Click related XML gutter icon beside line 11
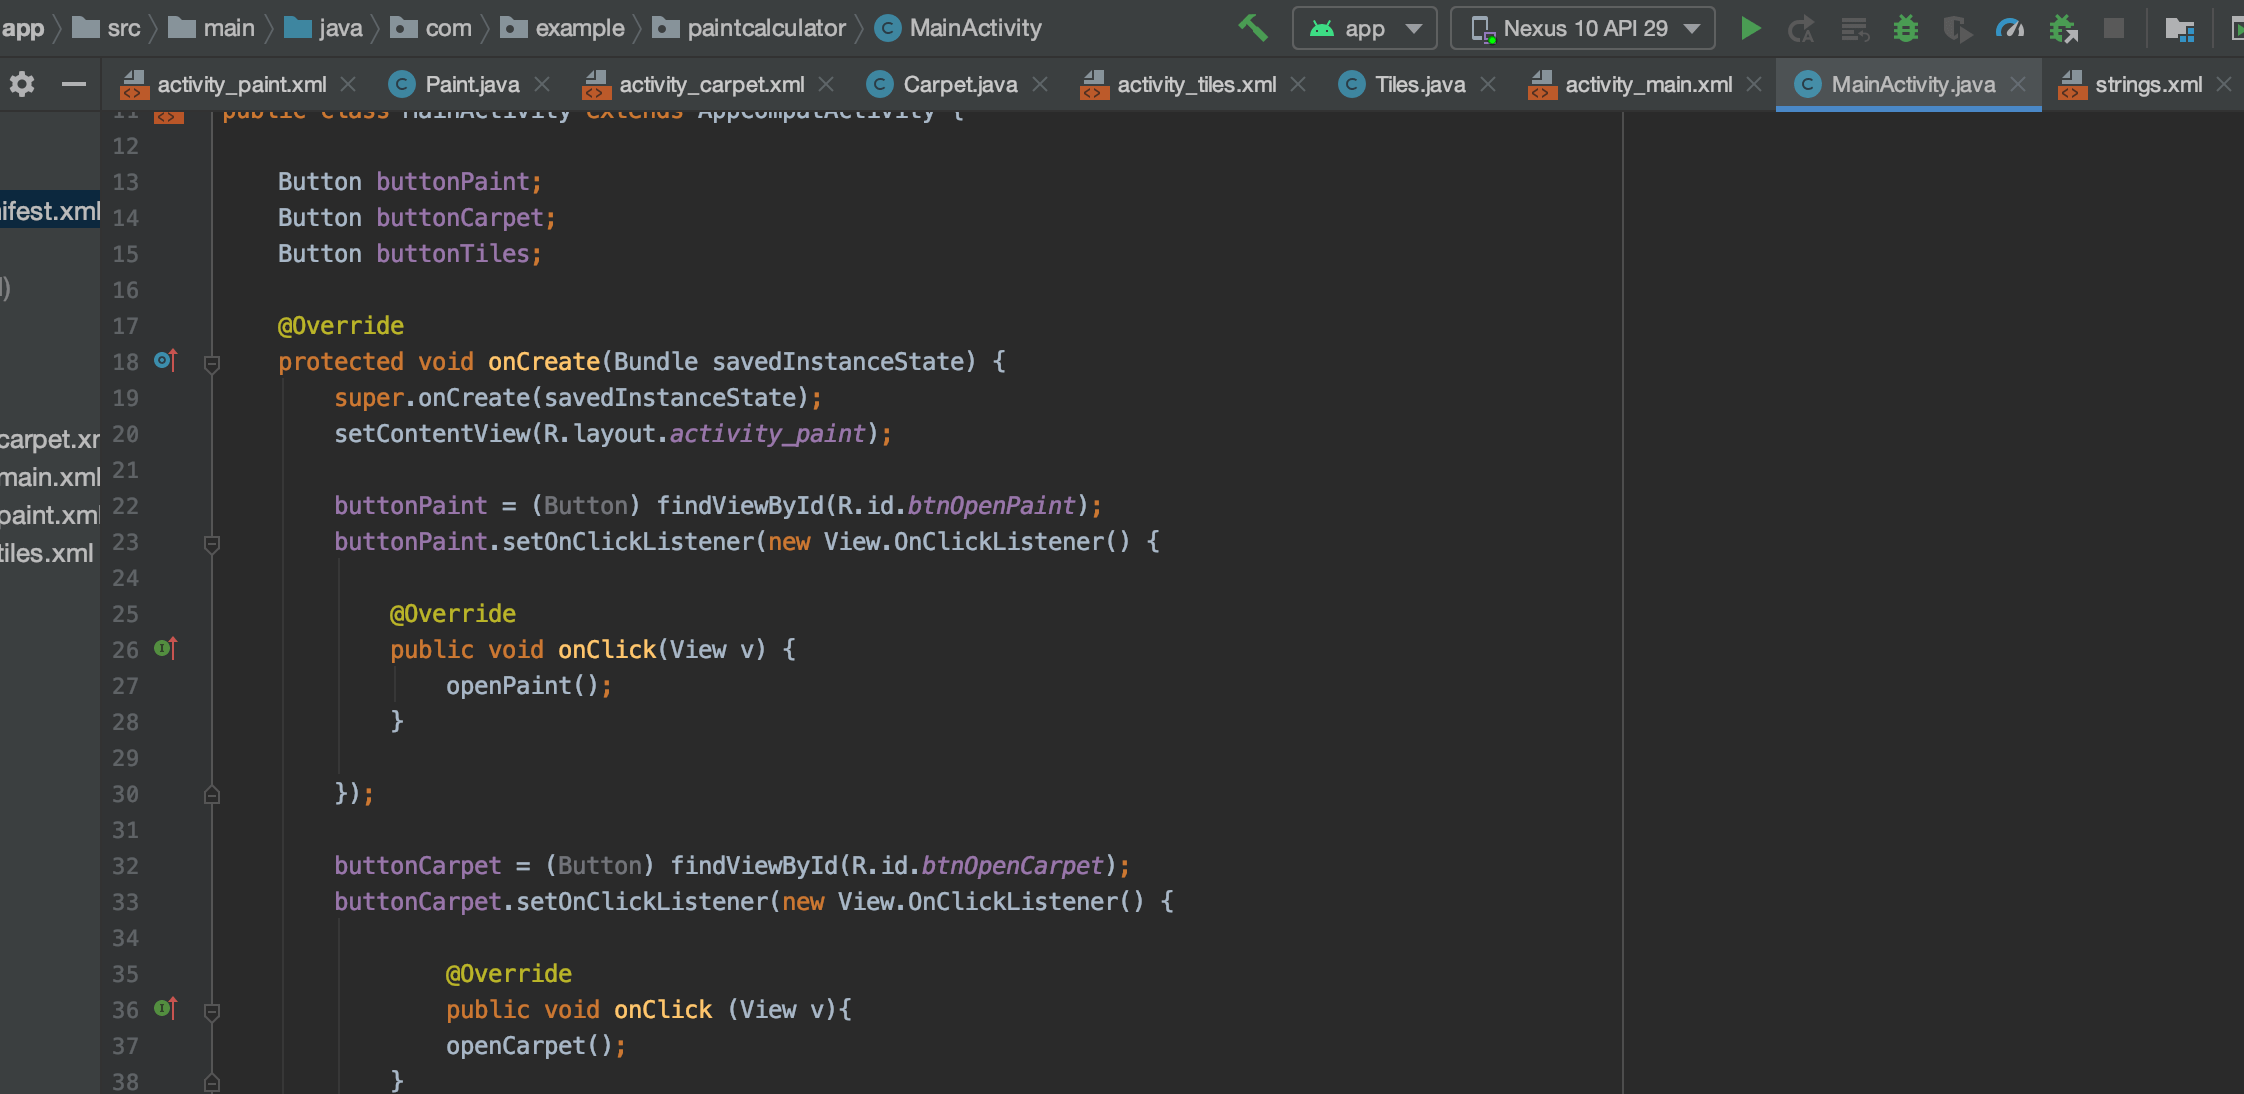The height and width of the screenshot is (1094, 2244). tap(168, 116)
